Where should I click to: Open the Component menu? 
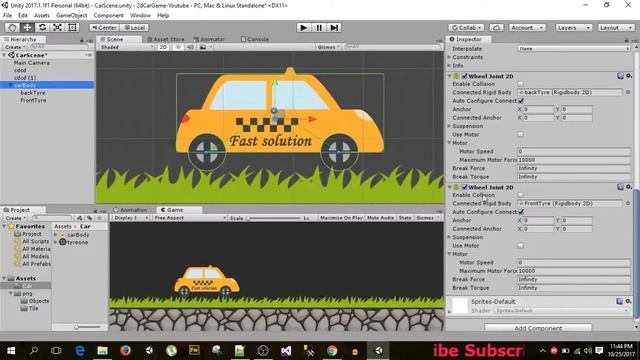(109, 15)
